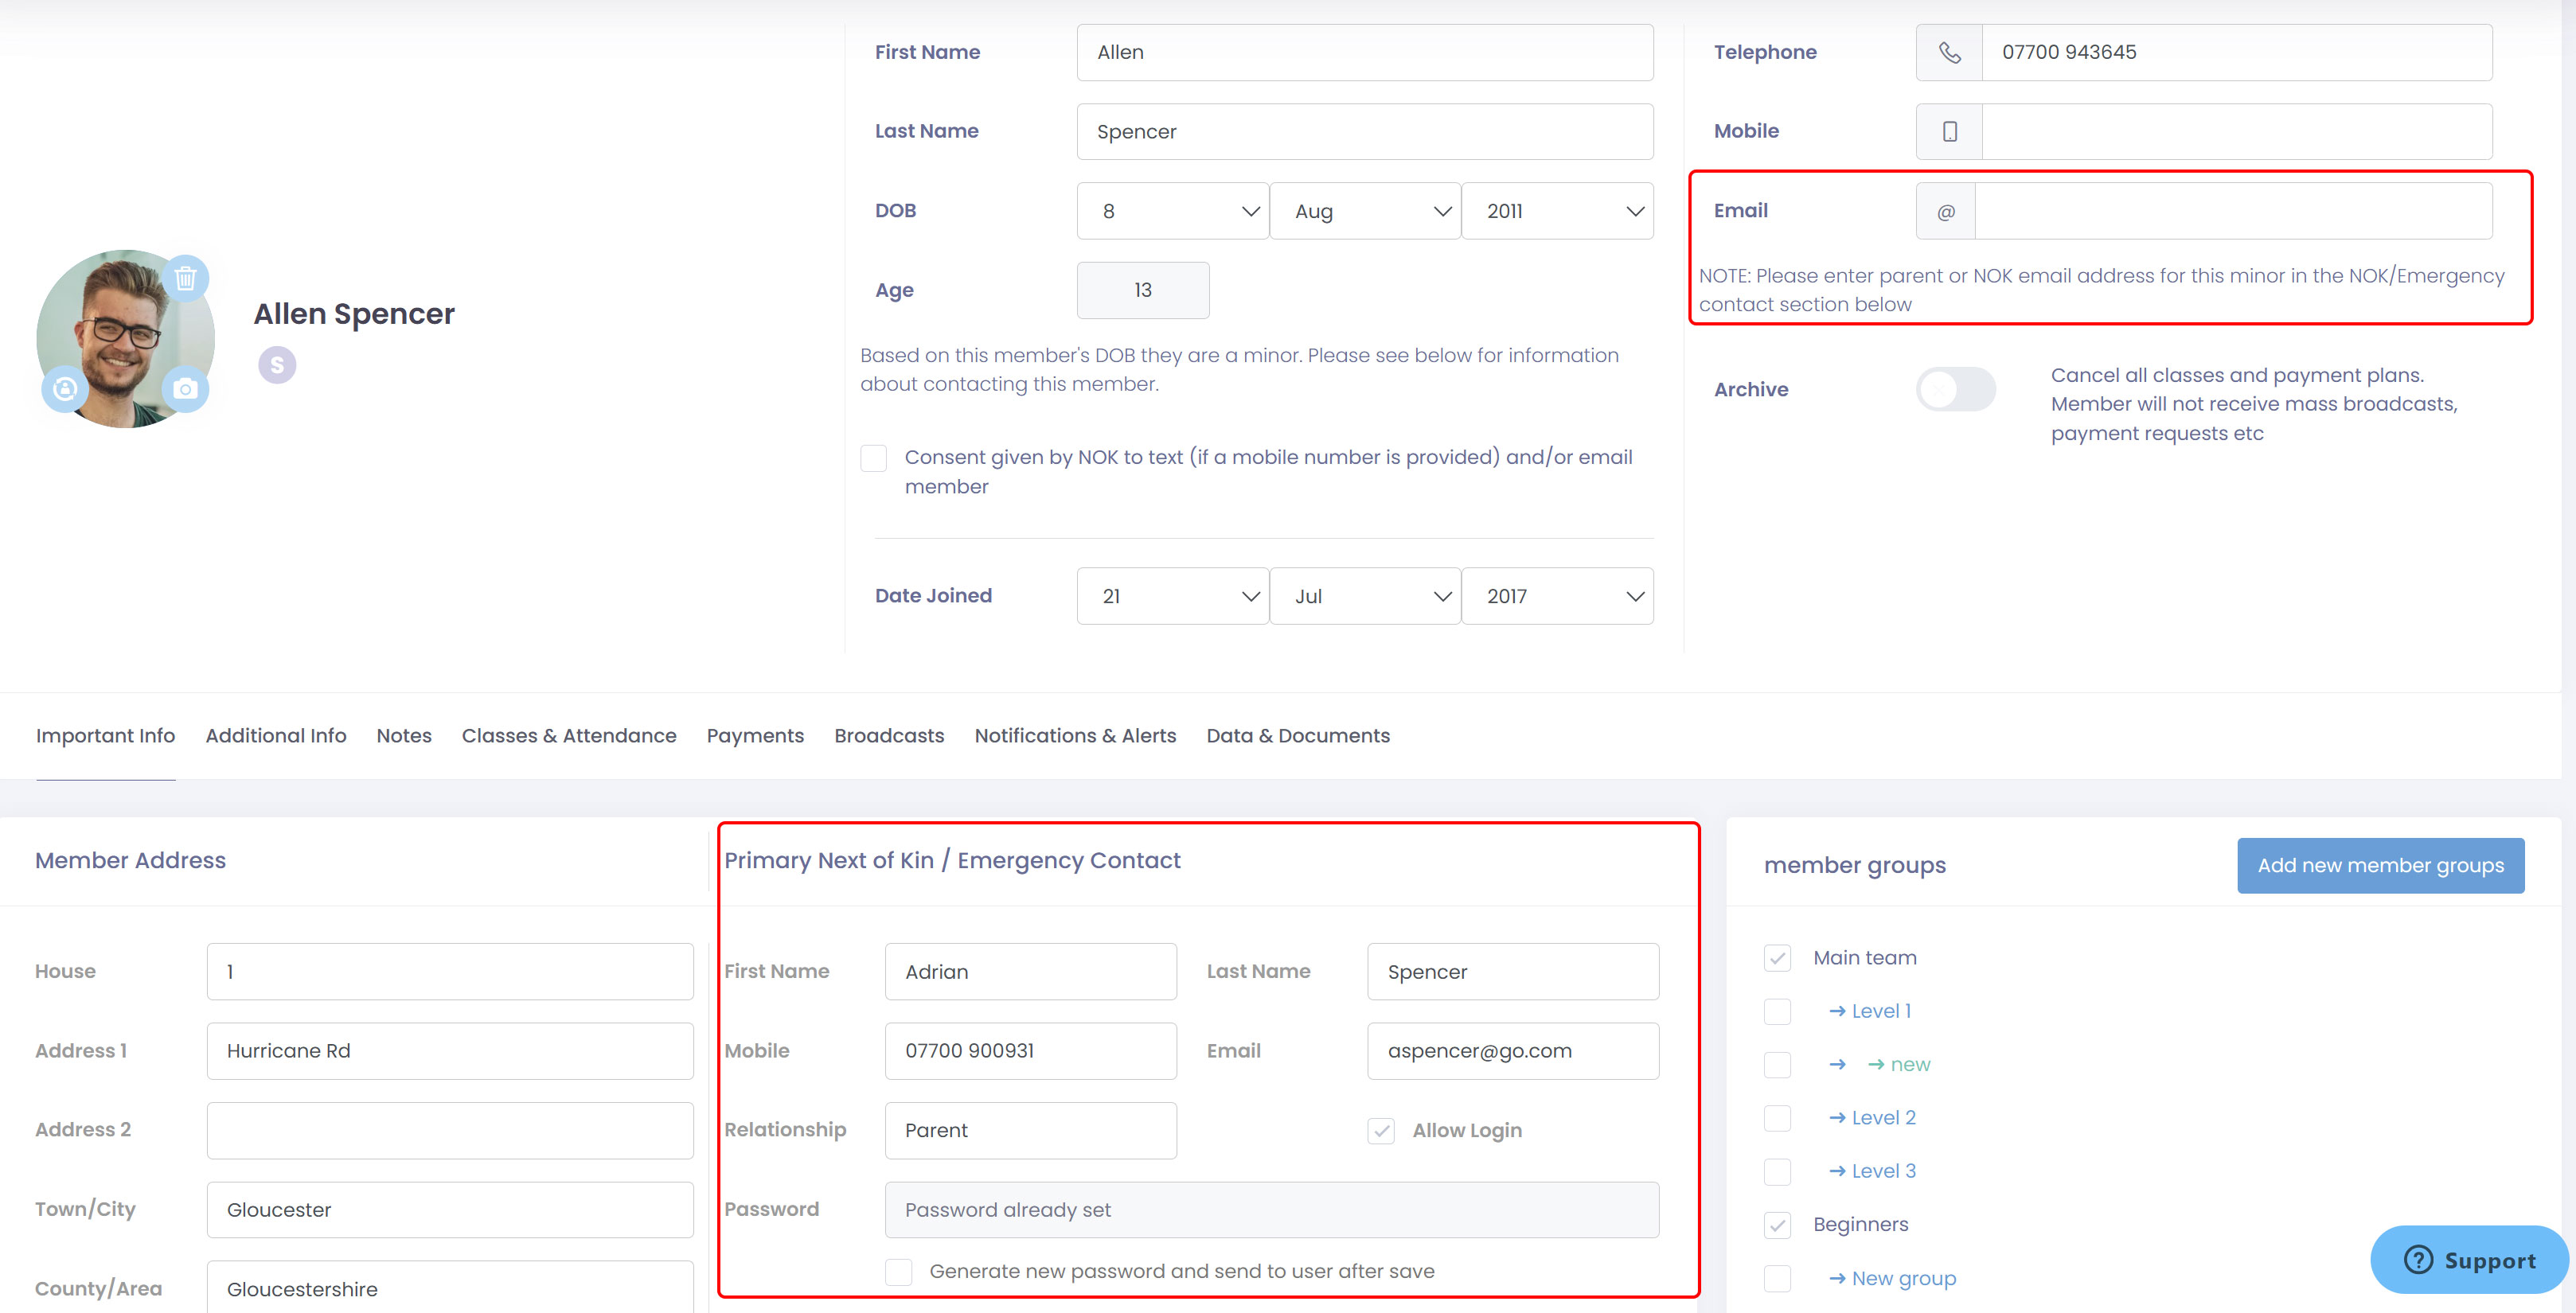Expand the DOB year dropdown showing 2011

point(1557,211)
